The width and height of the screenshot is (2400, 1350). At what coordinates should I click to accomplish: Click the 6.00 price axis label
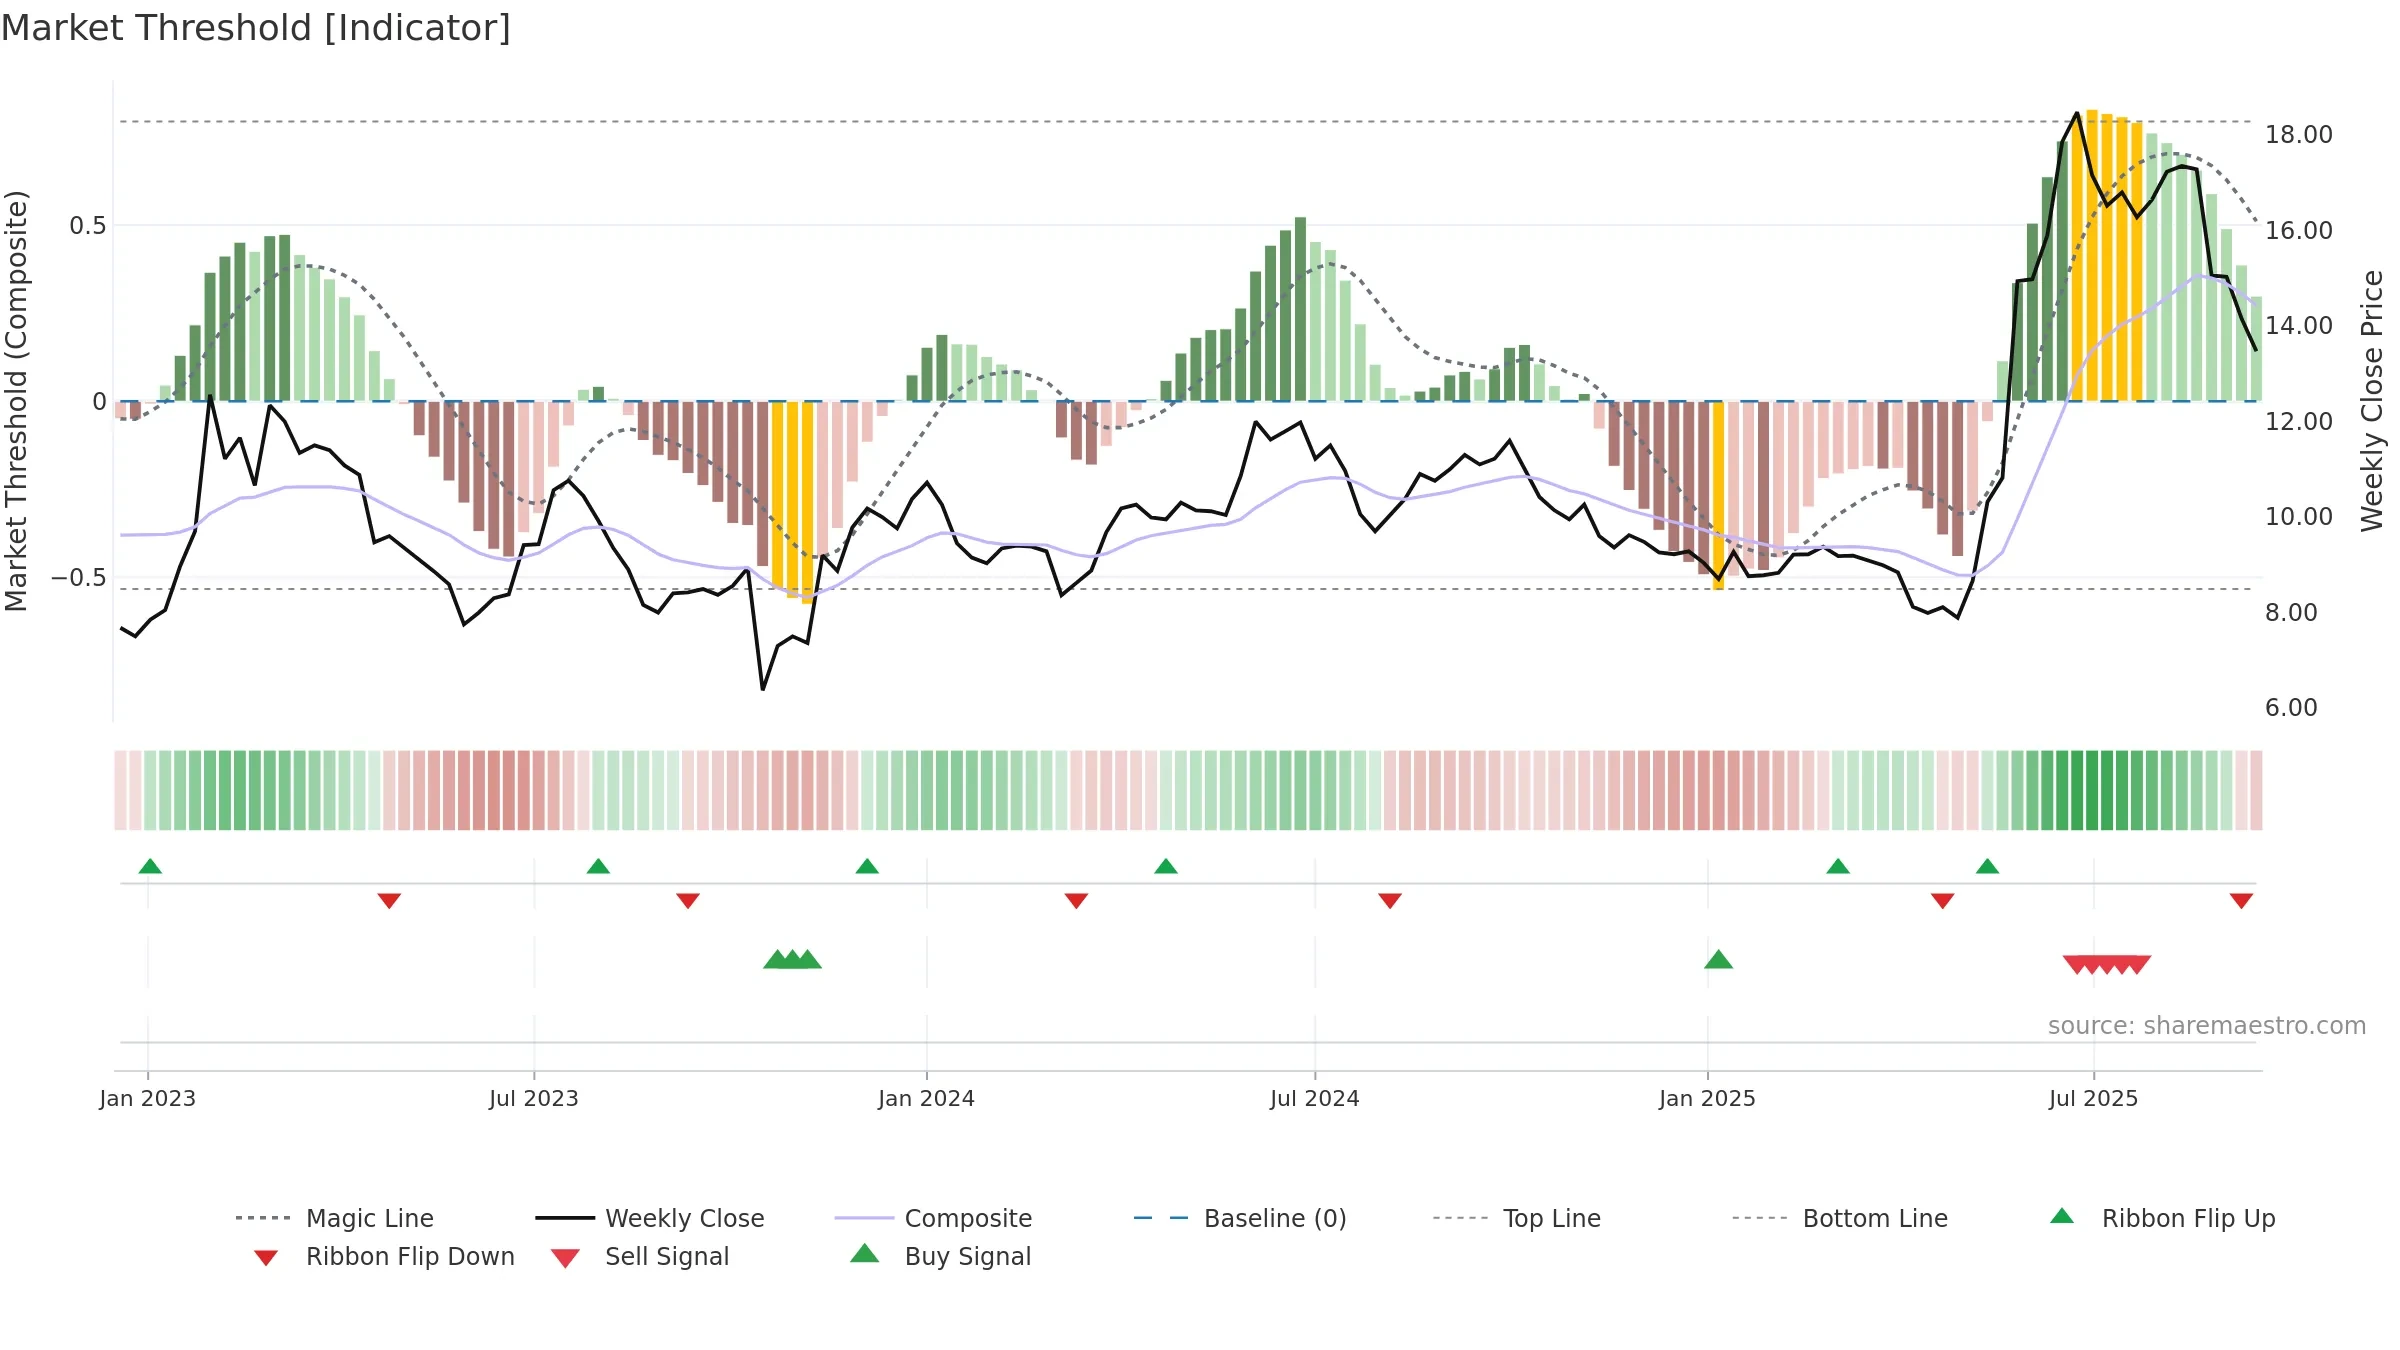(2291, 708)
